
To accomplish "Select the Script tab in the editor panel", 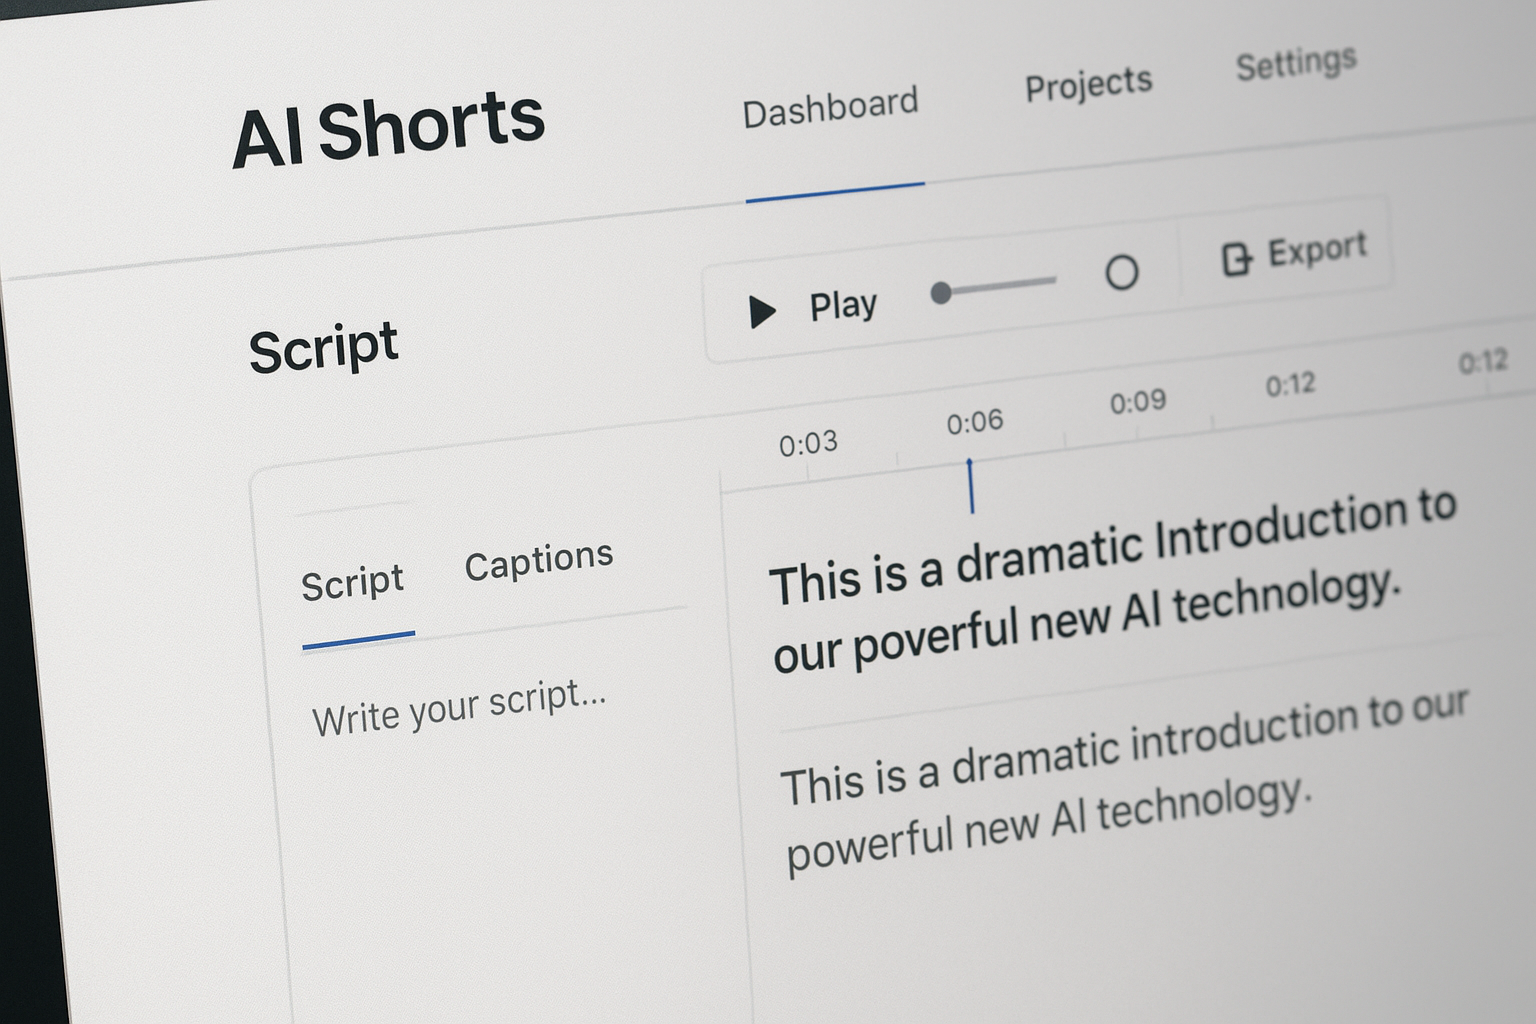I will [352, 583].
